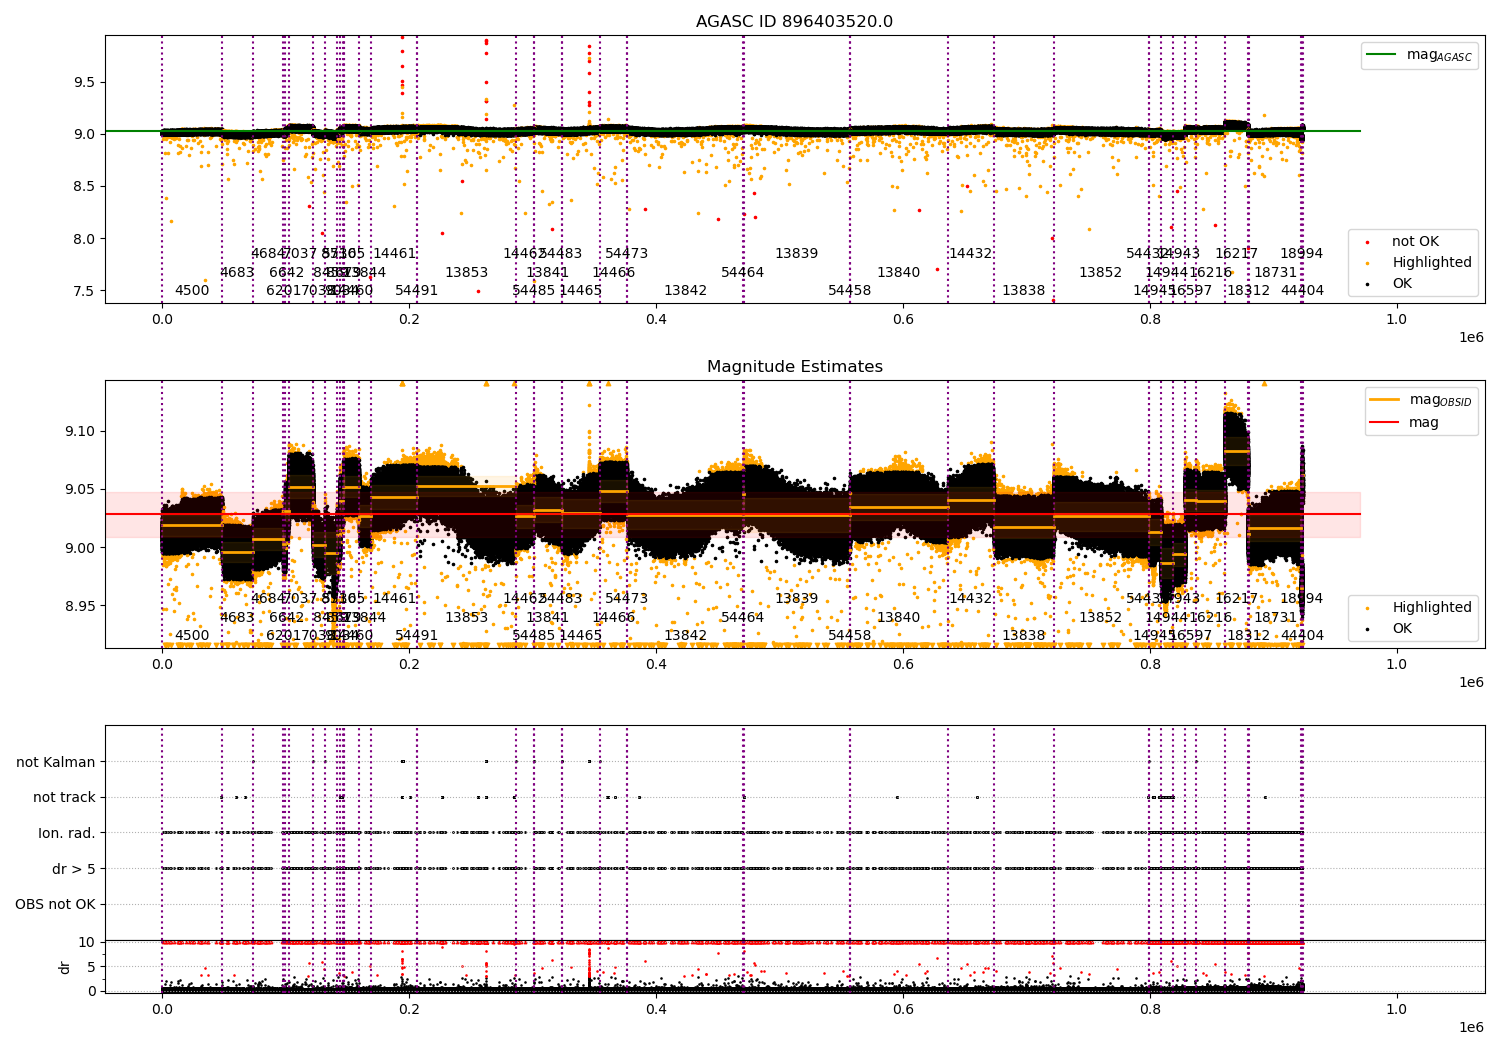
Task: Click obsid label 13852 in the top plot
Action: click(x=1101, y=272)
